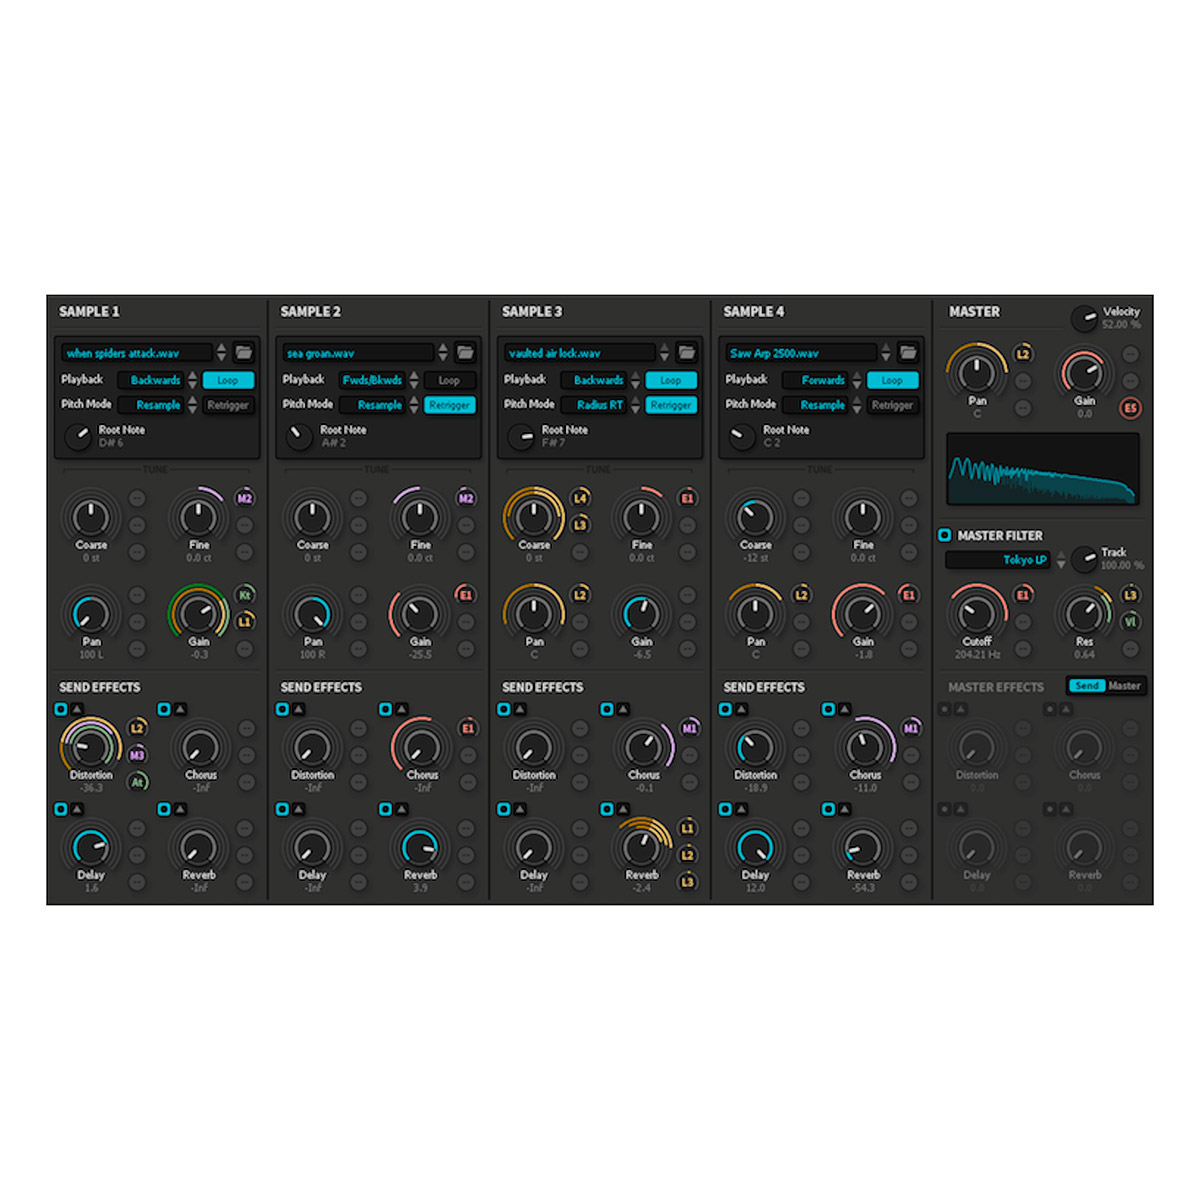Click triangle icon above Sample 1 Distortion
The width and height of the screenshot is (1200, 1200).
(77, 710)
